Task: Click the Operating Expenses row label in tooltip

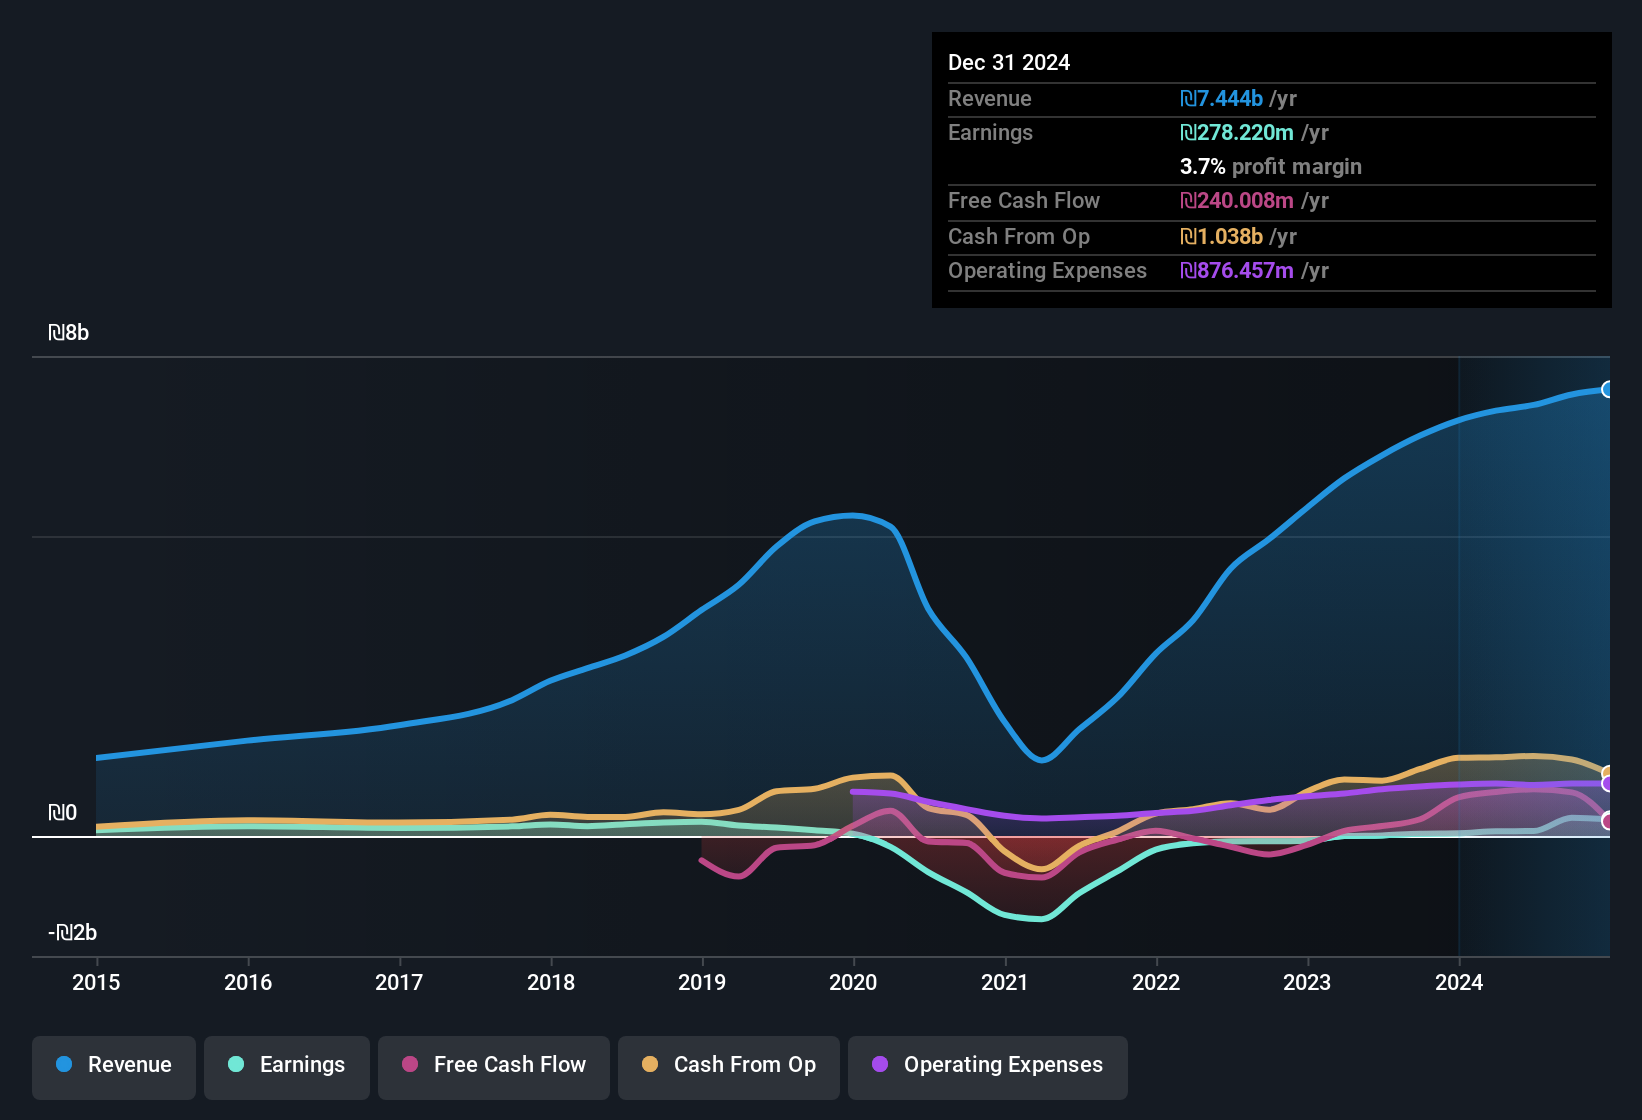Action: click(x=1047, y=271)
